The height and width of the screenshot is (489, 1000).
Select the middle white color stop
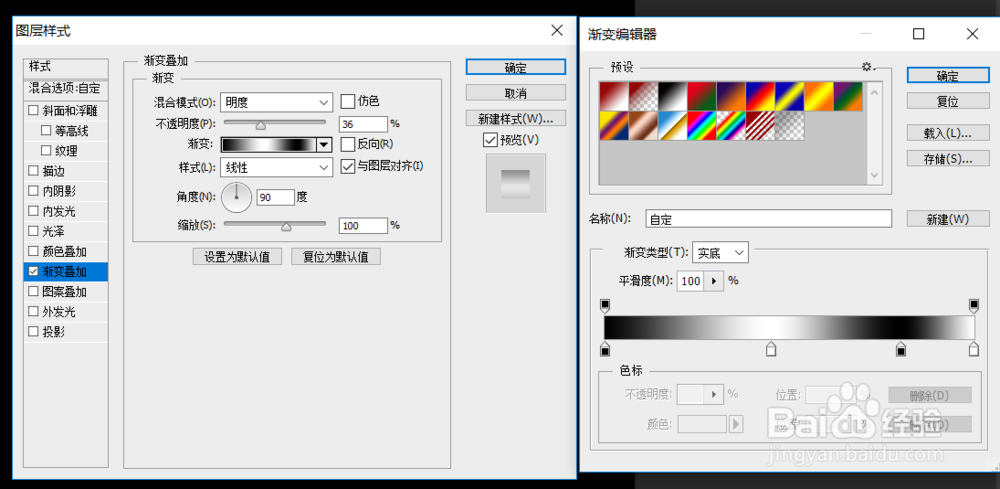[771, 349]
